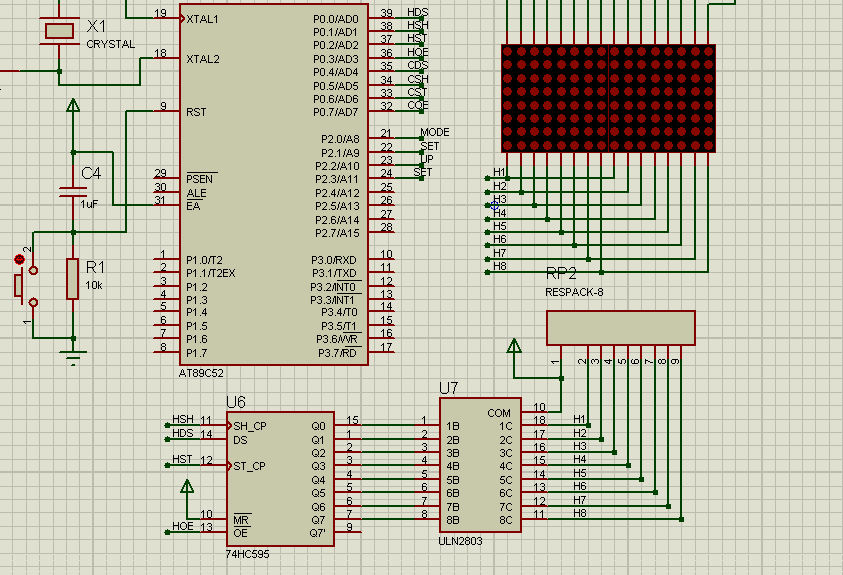Click the H1 terminal label below LED matrix
The image size is (843, 575).
click(499, 172)
